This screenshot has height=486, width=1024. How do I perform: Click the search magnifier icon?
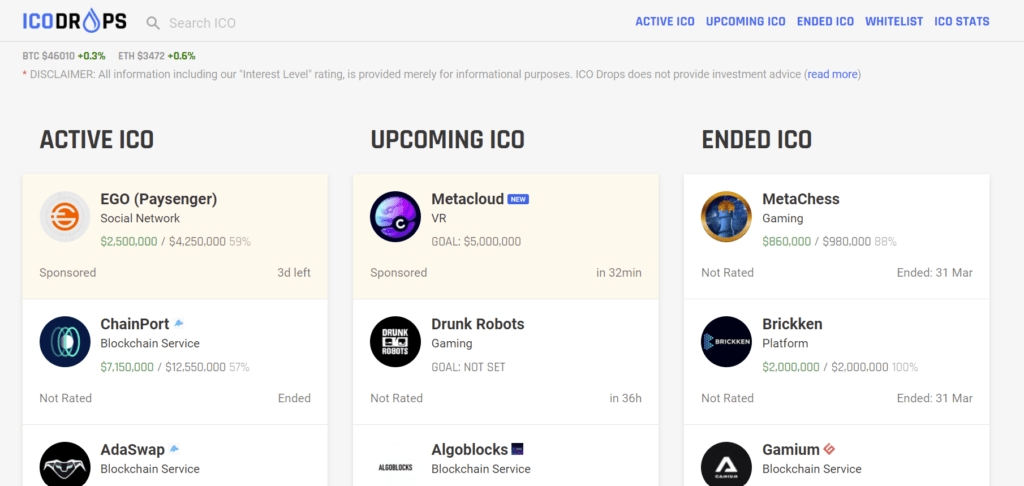tap(153, 22)
